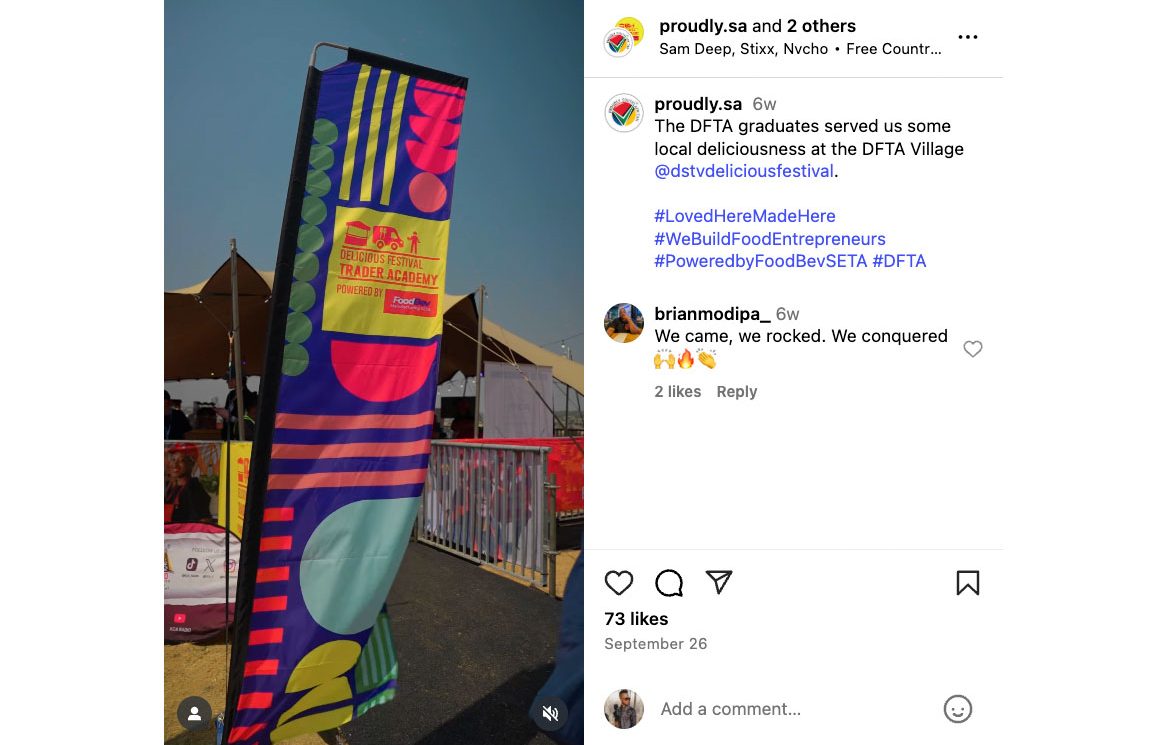This screenshot has width=1166, height=745.
Task: Show tagged people on the video
Action: pyautogui.click(x=195, y=713)
